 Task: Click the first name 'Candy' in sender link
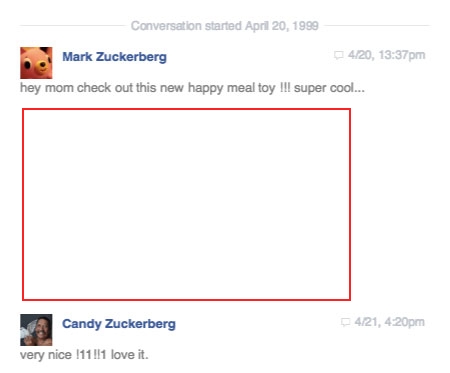[x=82, y=324]
